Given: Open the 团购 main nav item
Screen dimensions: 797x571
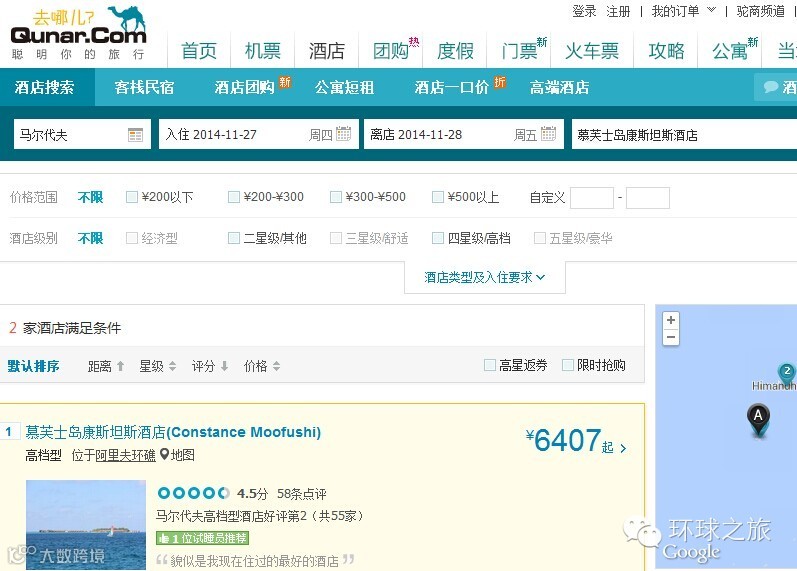Looking at the screenshot, I should (x=391, y=51).
